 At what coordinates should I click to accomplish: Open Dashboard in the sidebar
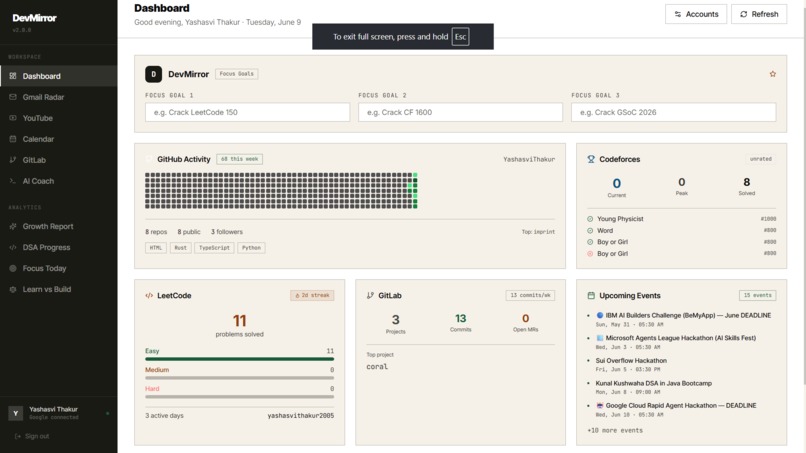59,76
